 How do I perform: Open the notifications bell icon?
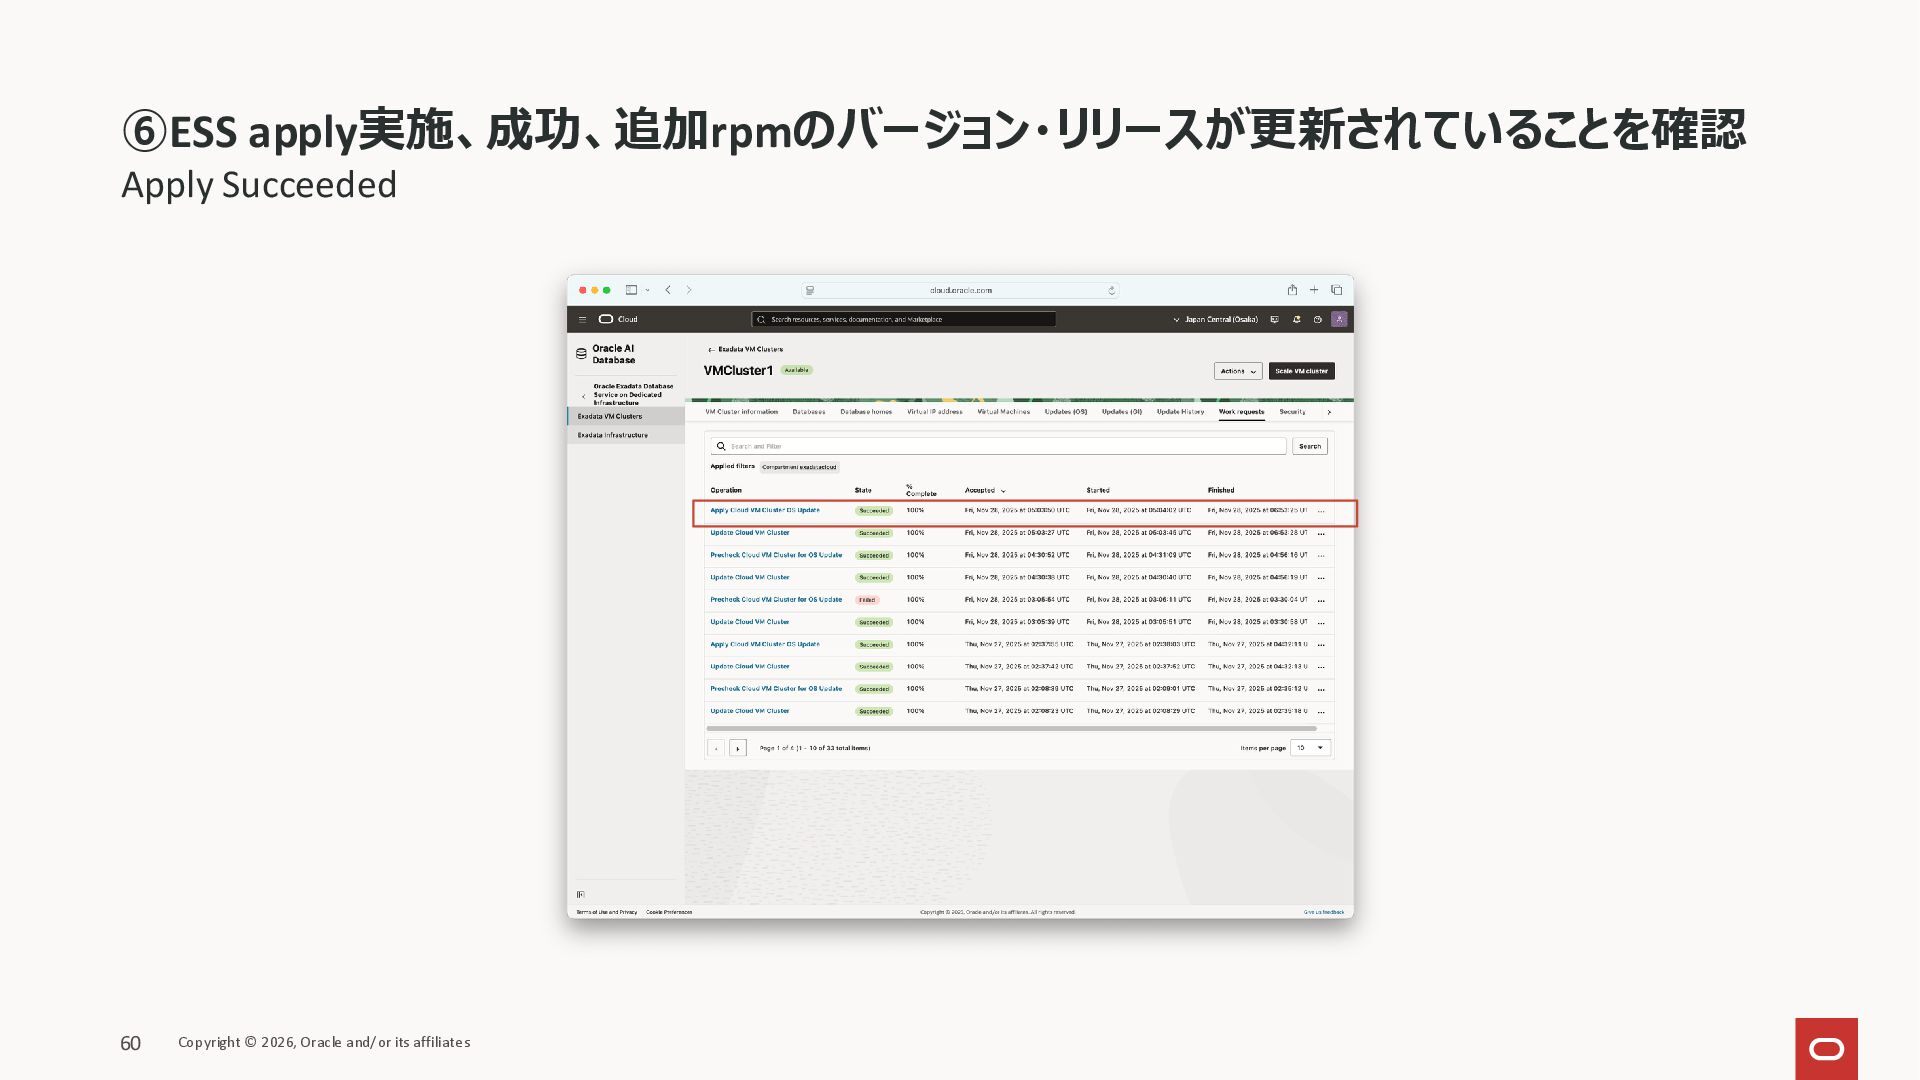(1296, 320)
